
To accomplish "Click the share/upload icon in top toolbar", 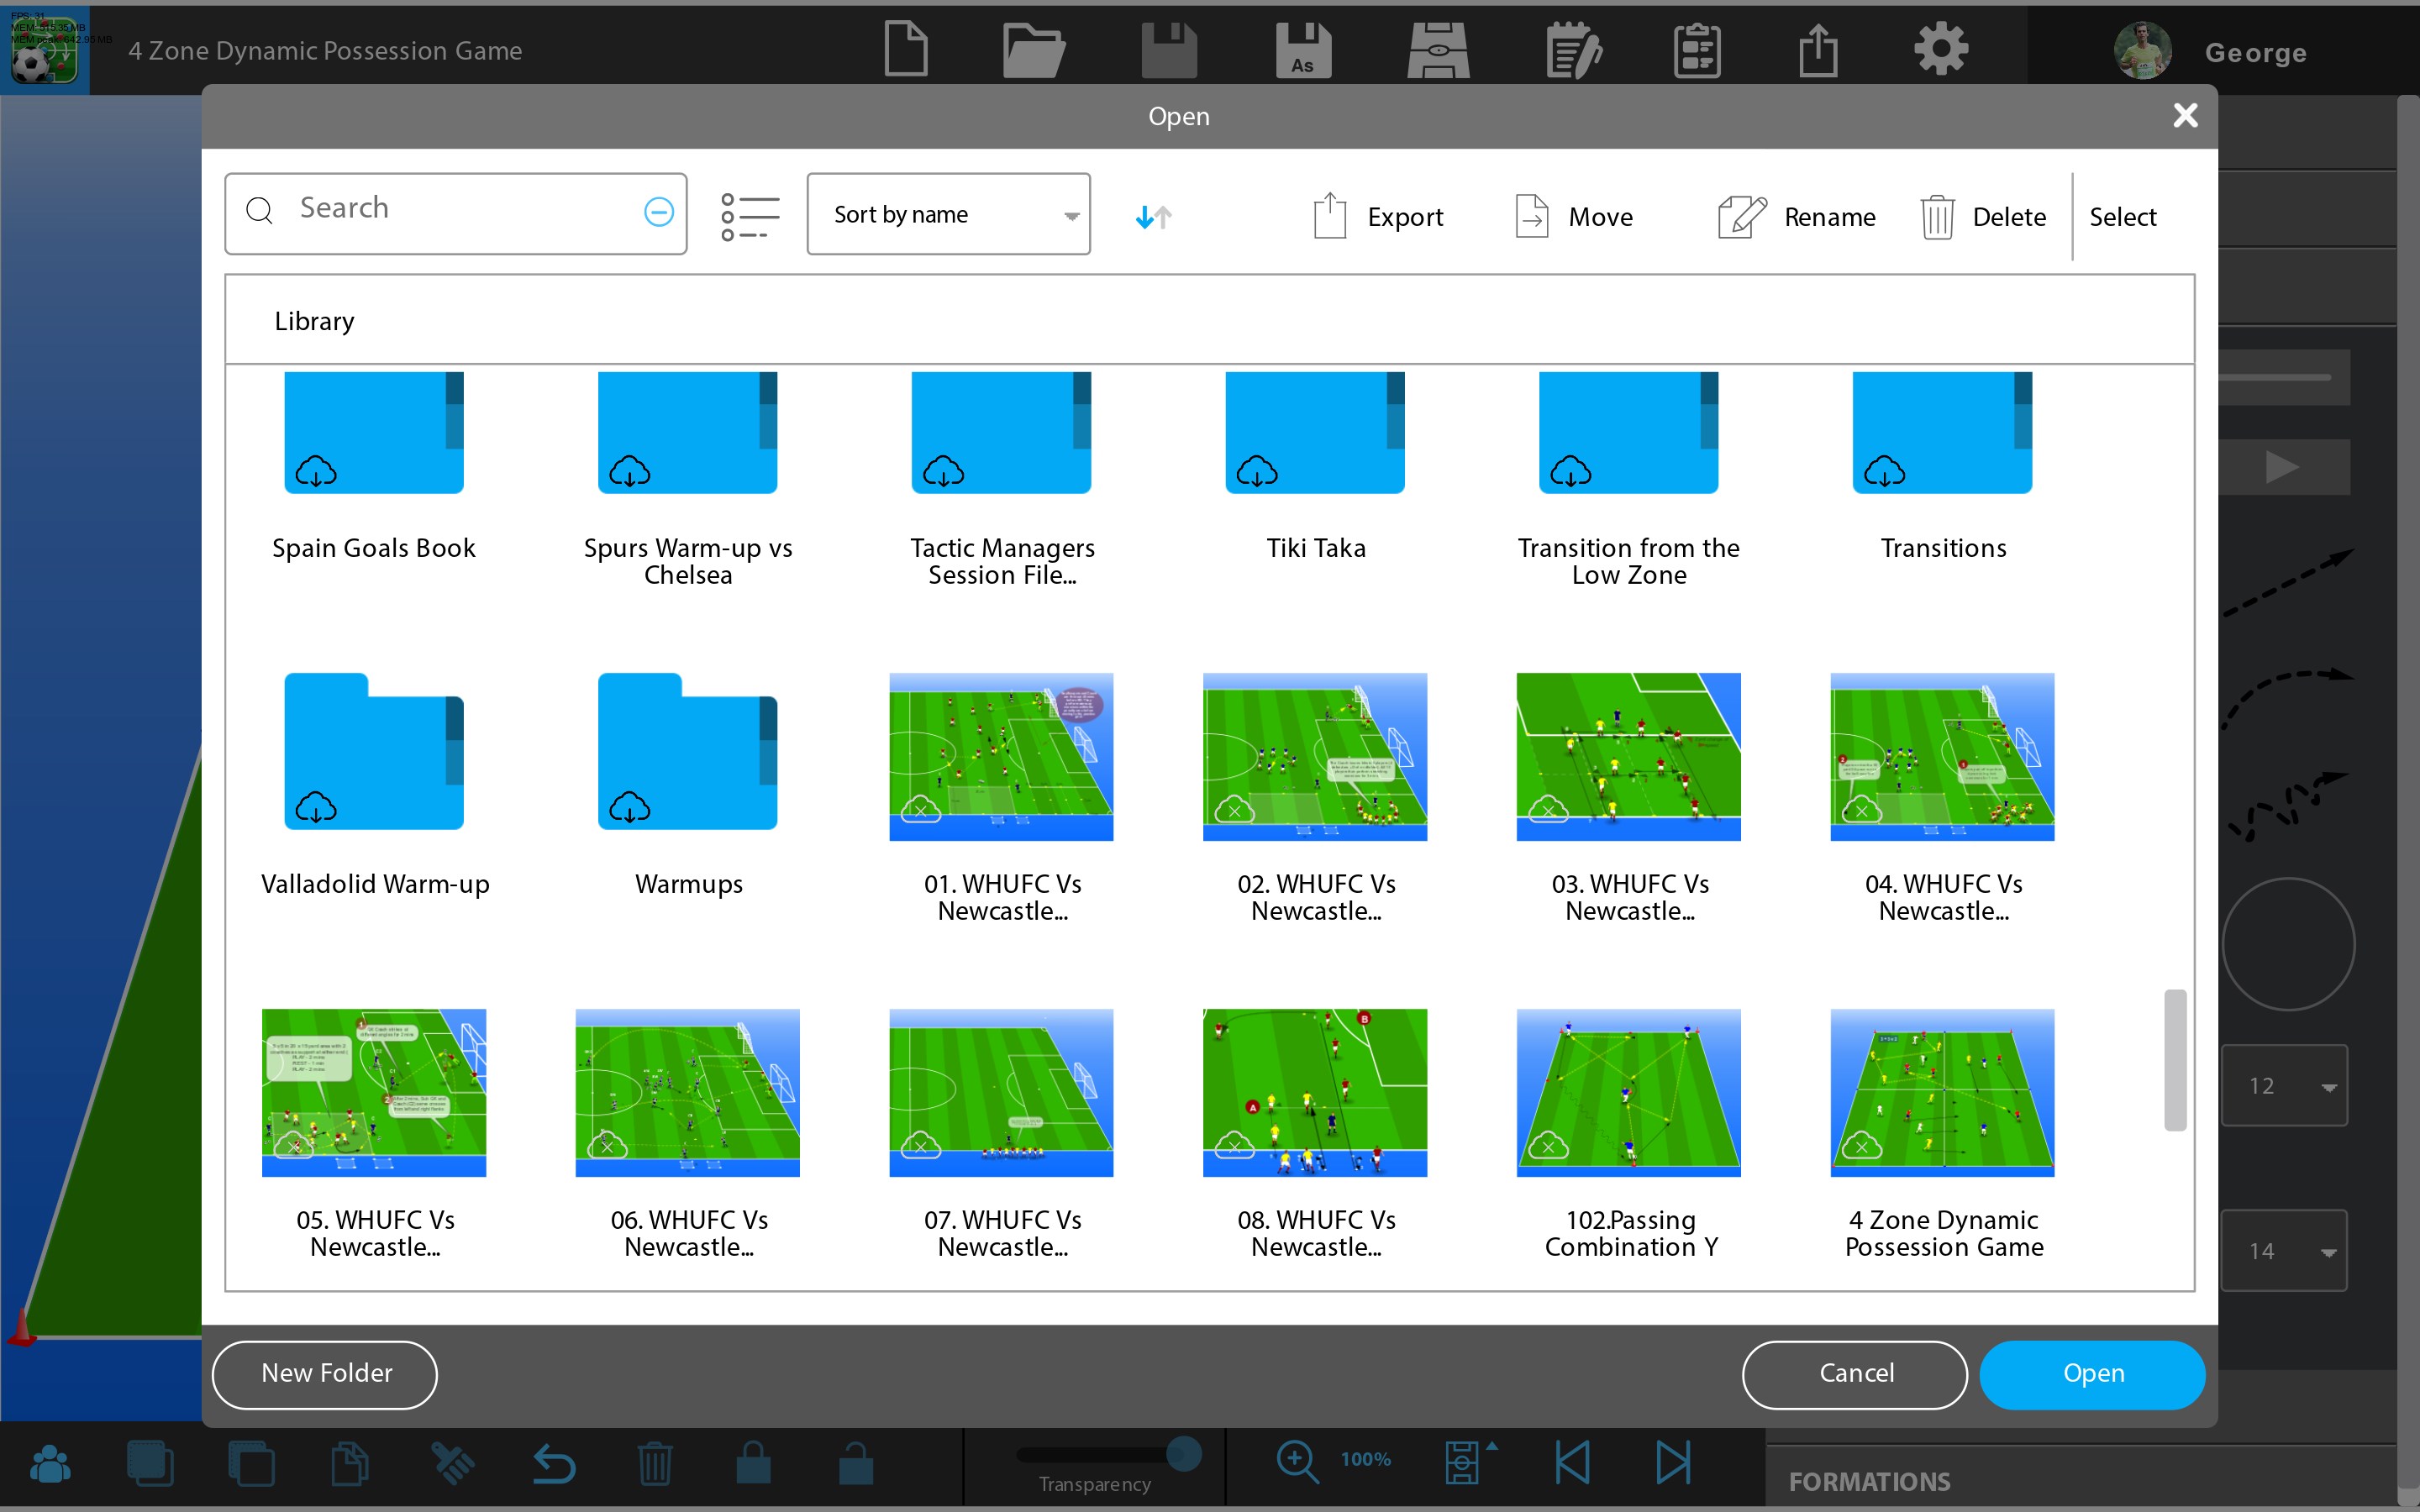I will point(1818,50).
